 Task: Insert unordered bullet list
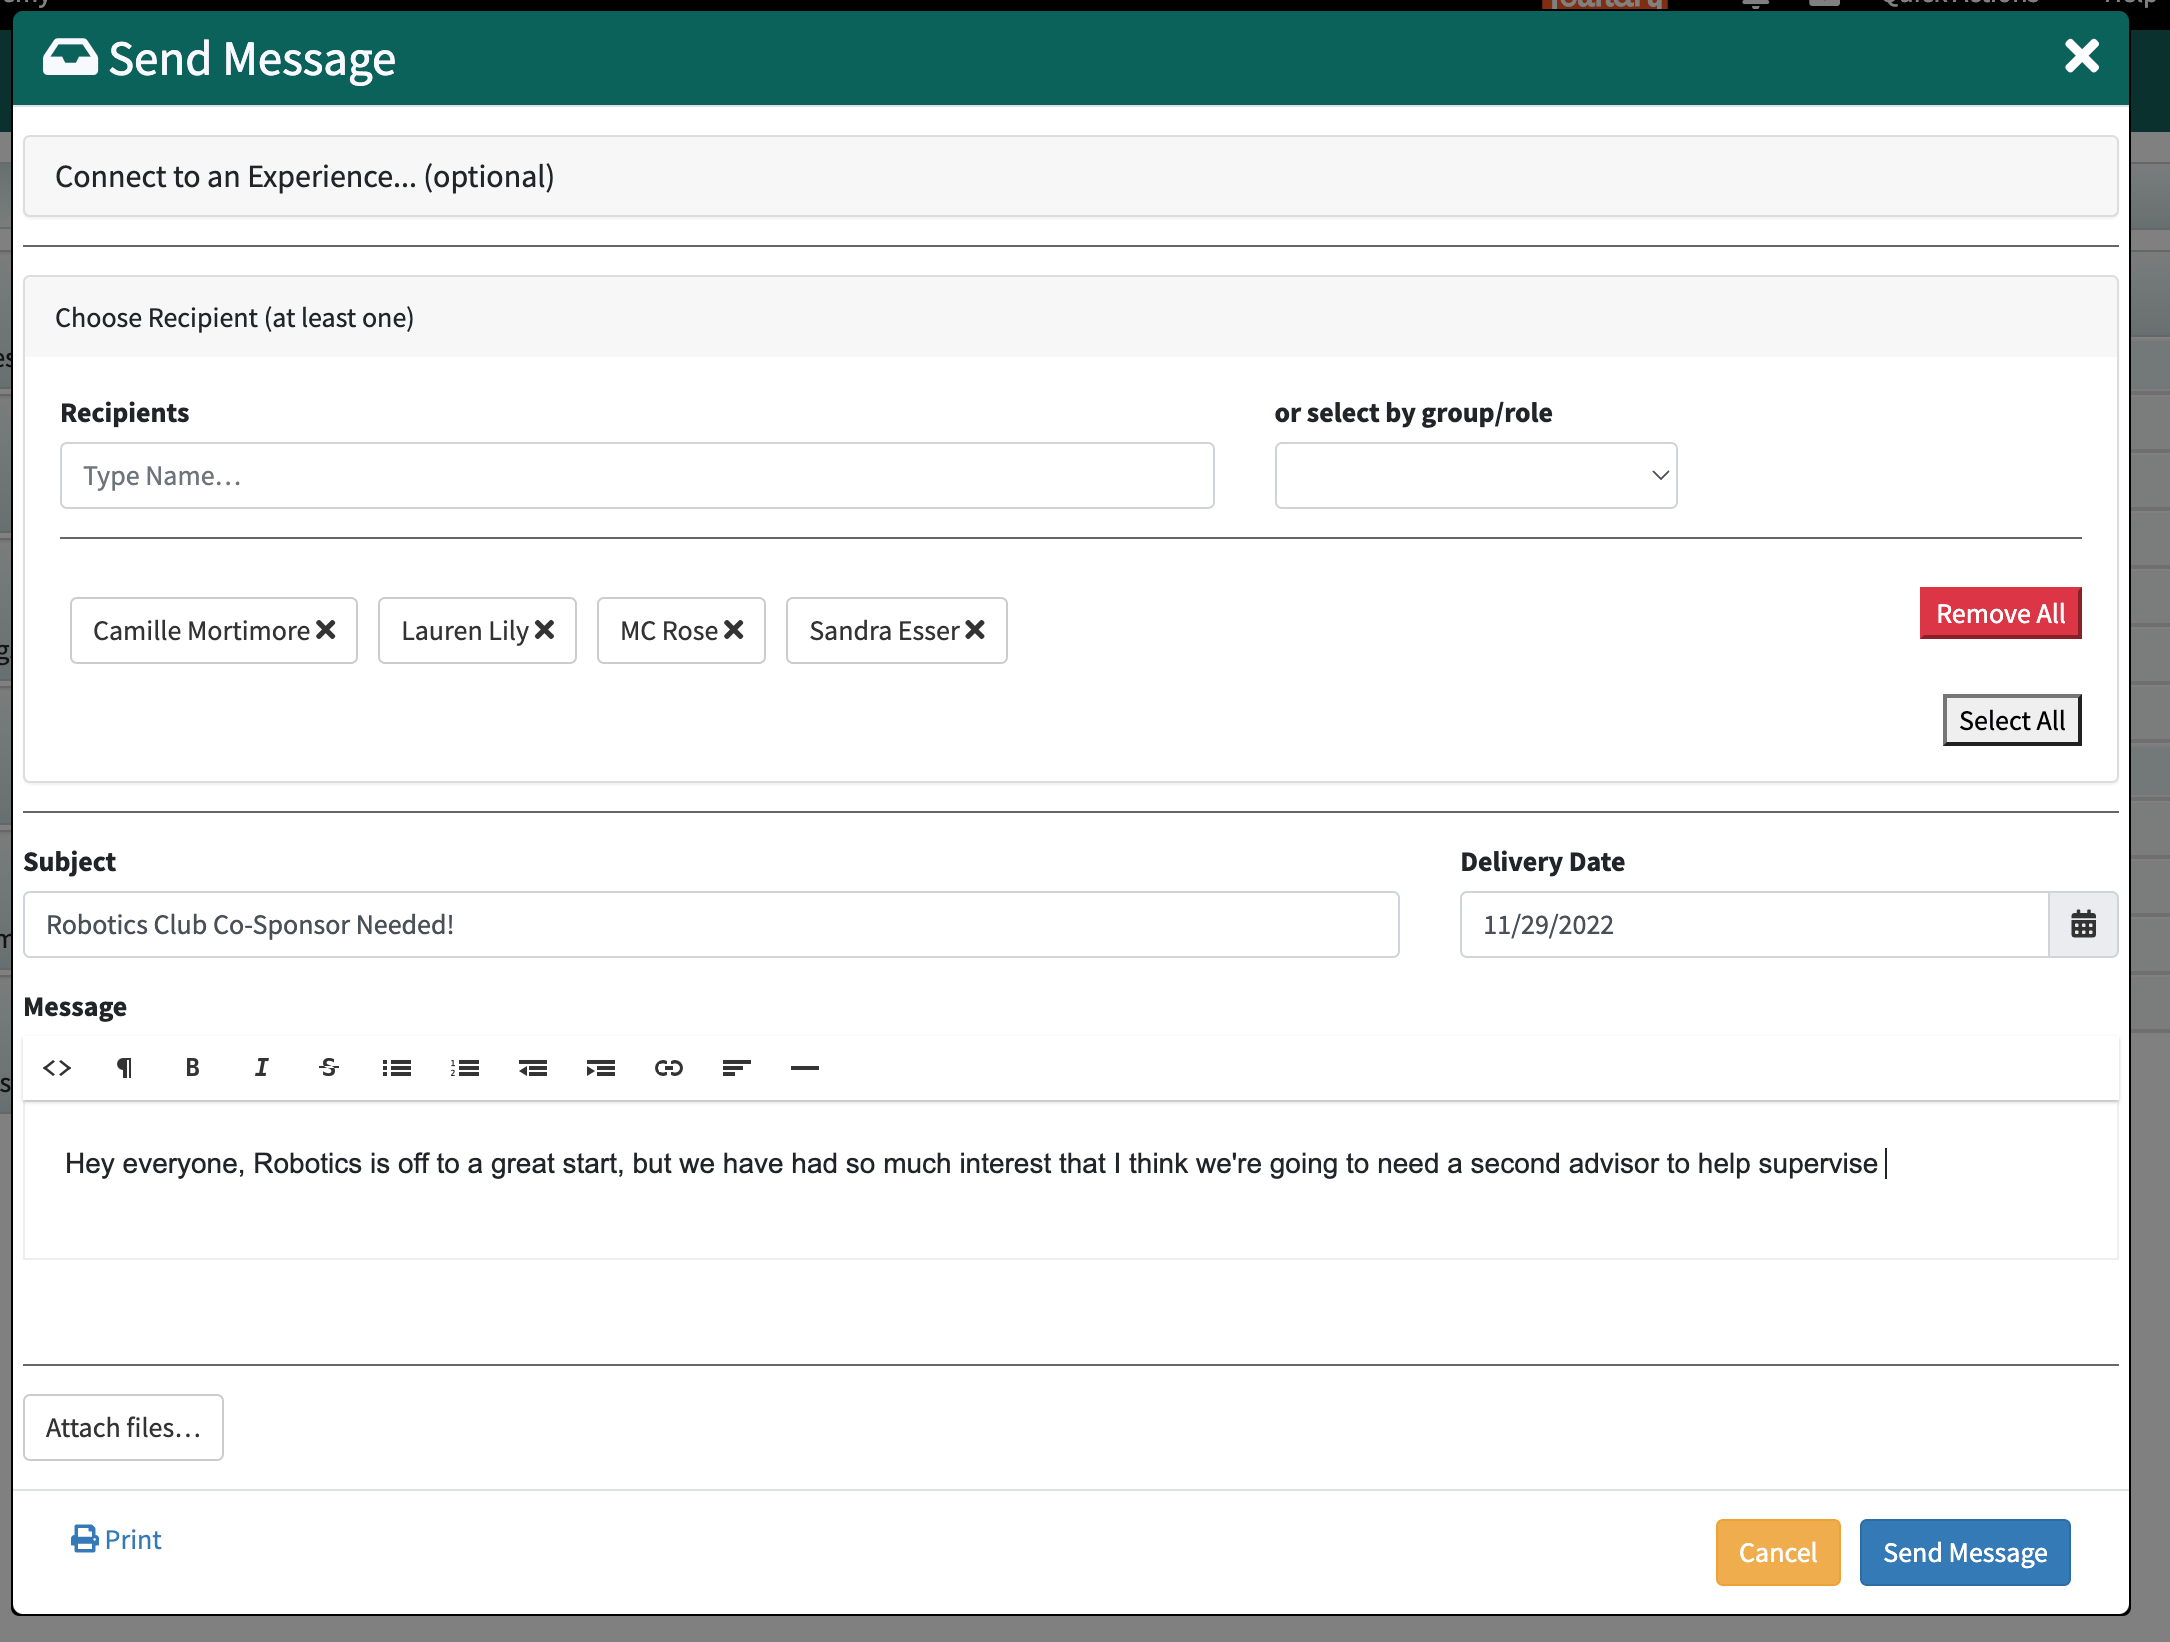[x=397, y=1068]
